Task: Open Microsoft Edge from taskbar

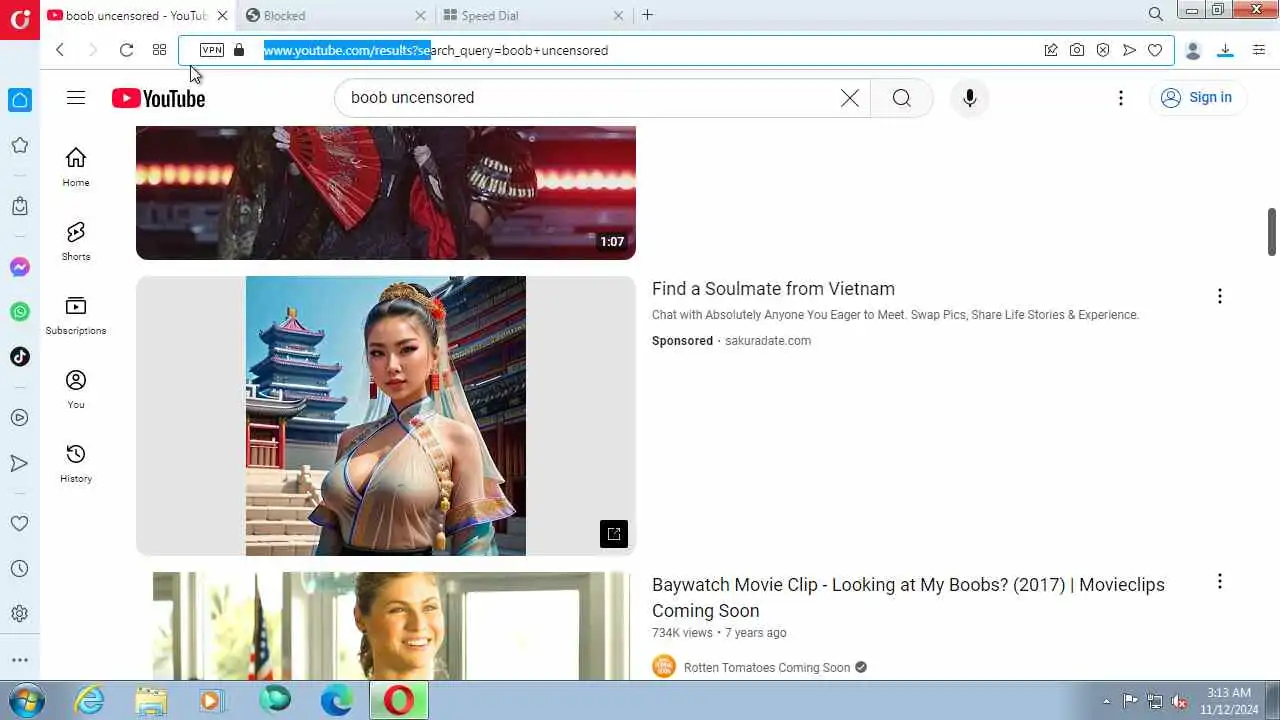Action: pos(336,700)
